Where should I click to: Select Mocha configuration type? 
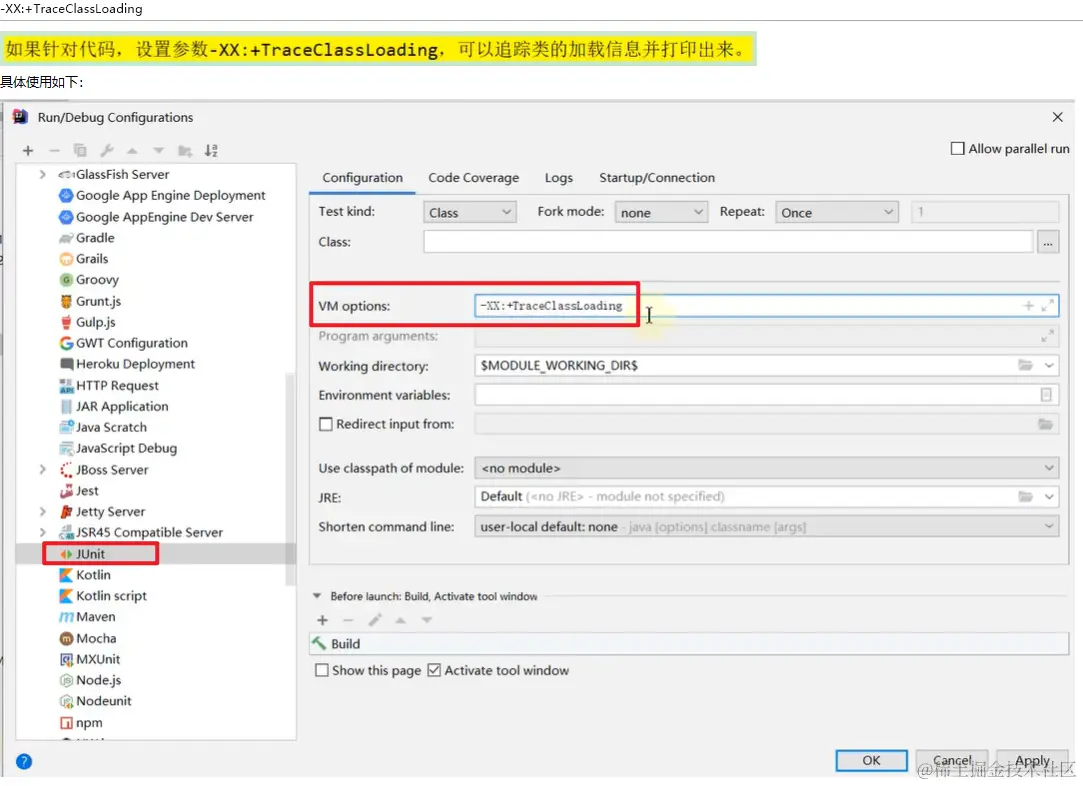click(96, 638)
